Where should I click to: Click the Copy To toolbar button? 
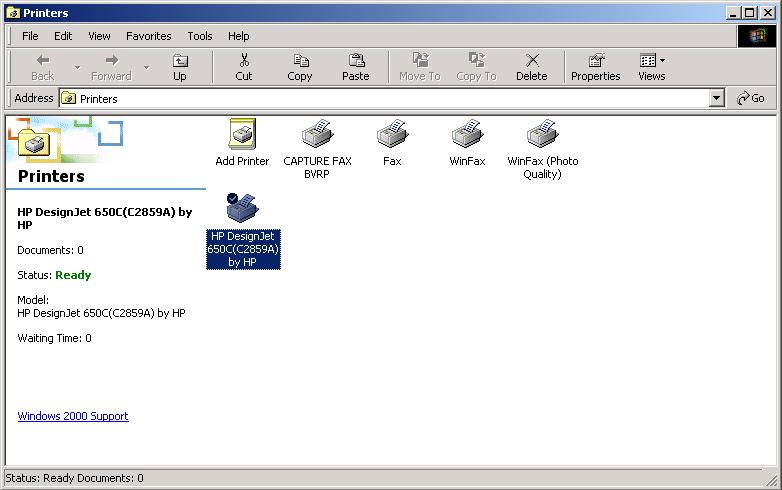(x=476, y=68)
